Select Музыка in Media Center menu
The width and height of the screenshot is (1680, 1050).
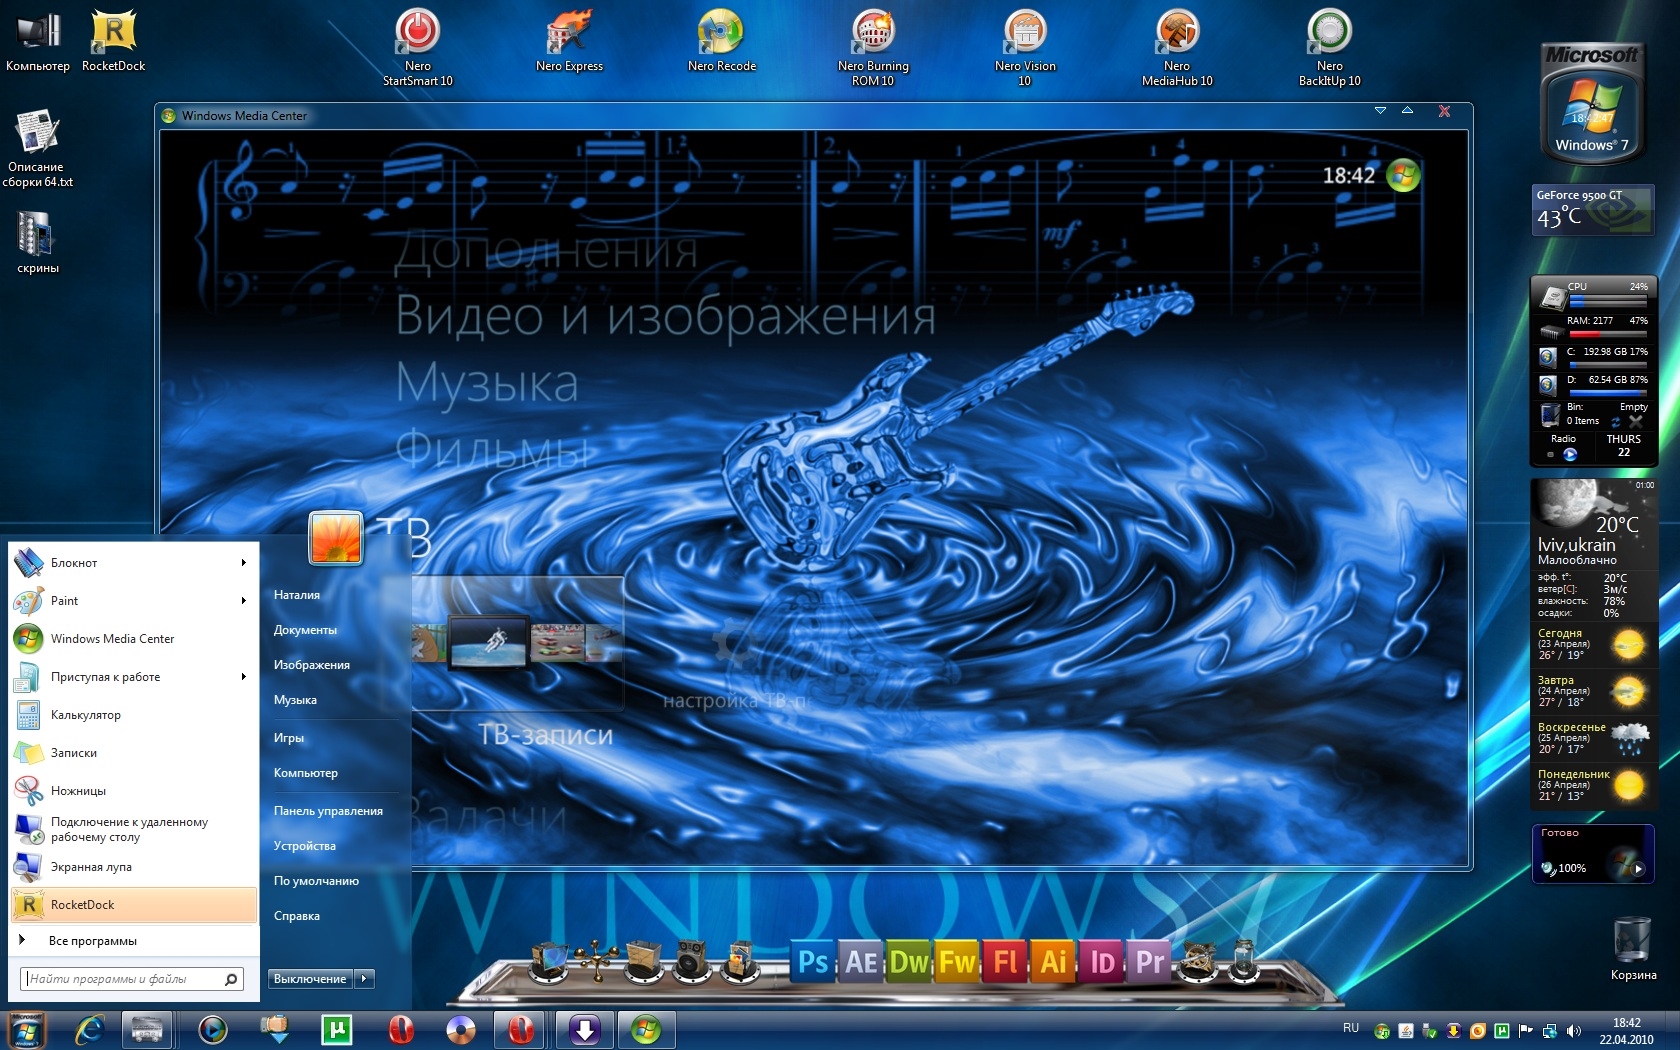click(x=487, y=383)
